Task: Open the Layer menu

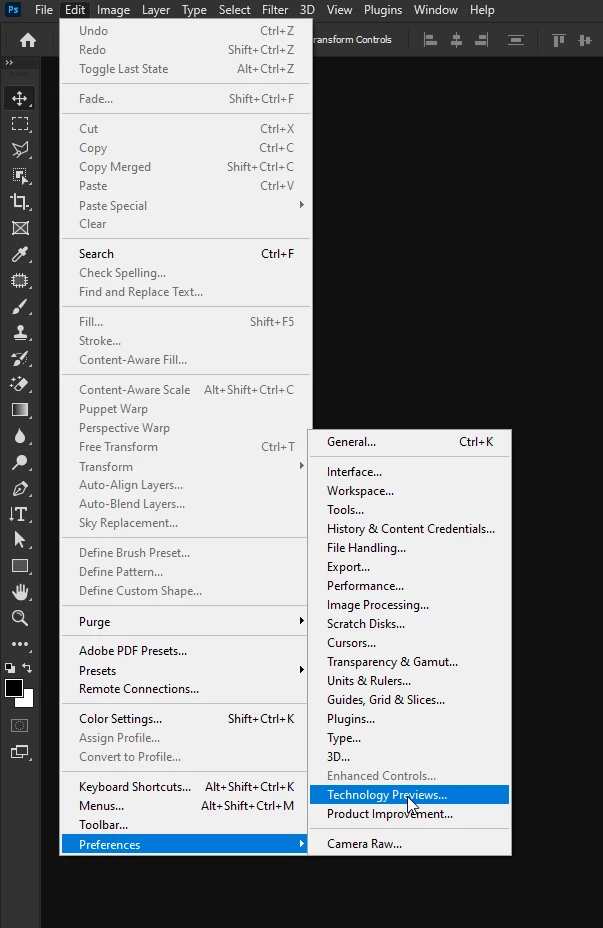Action: 156,10
